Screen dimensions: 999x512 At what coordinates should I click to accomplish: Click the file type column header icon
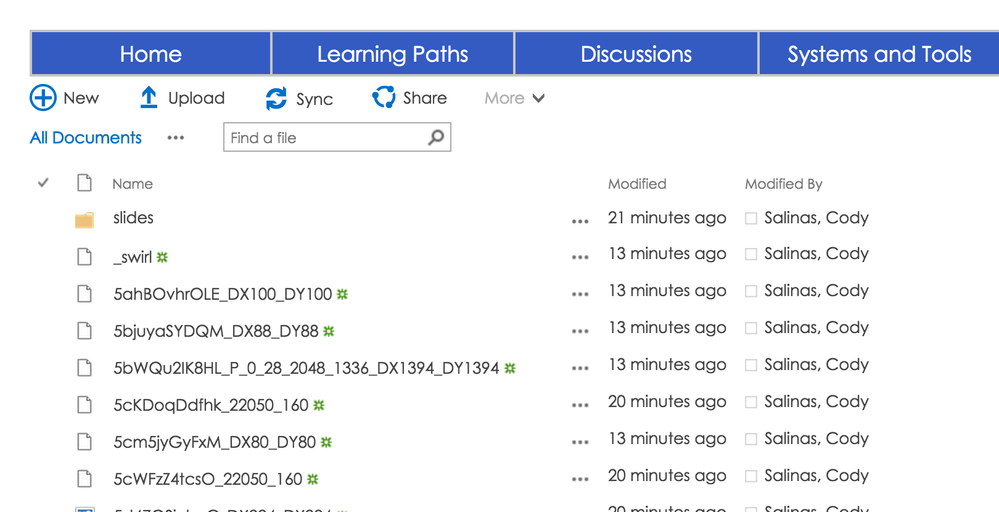pyautogui.click(x=85, y=183)
